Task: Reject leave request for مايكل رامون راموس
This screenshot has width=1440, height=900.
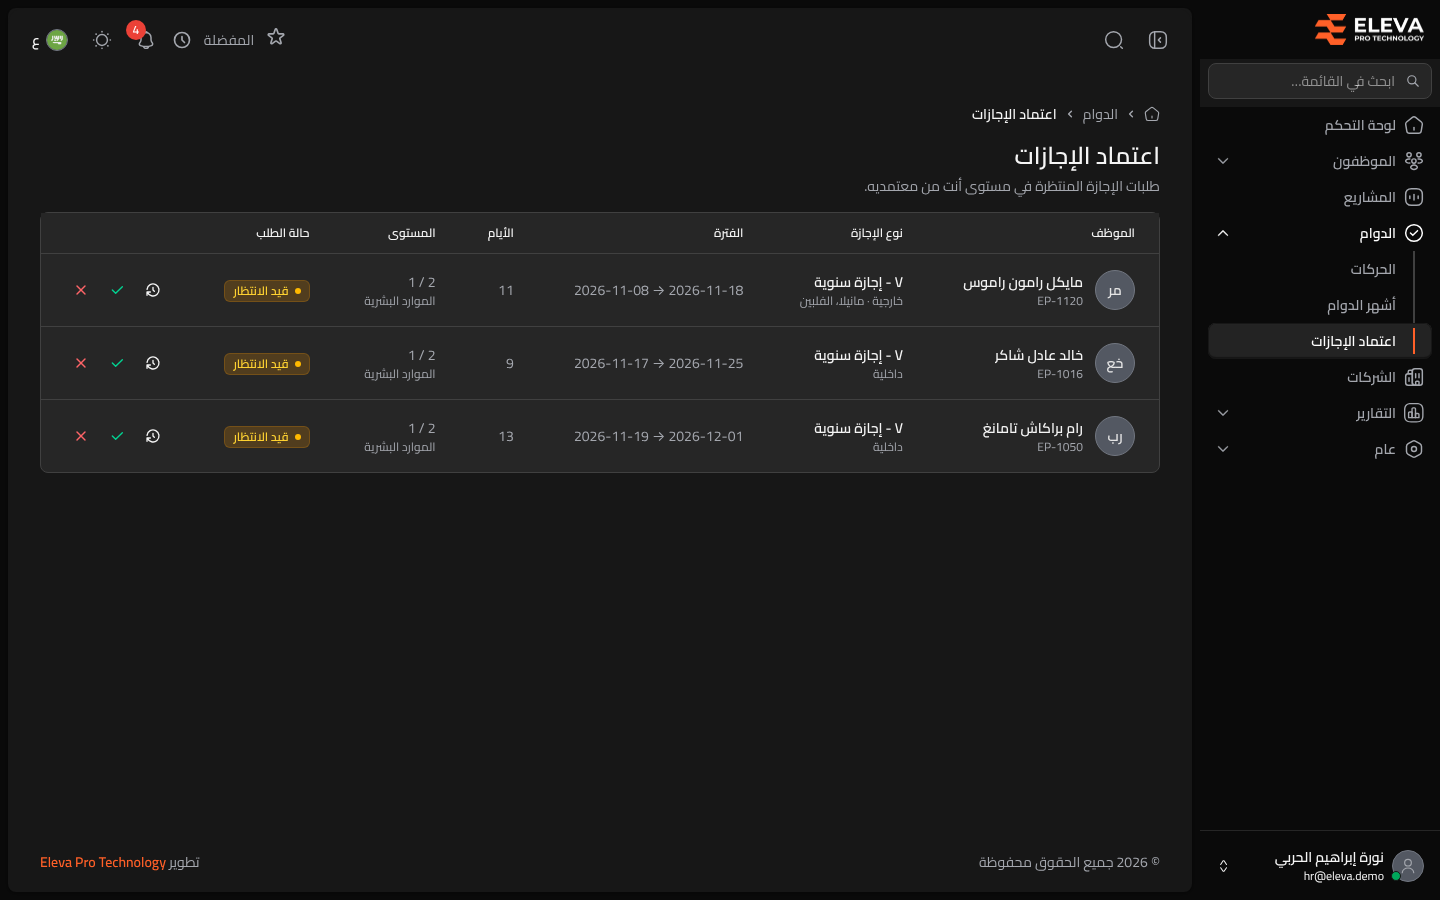Action: (x=81, y=290)
